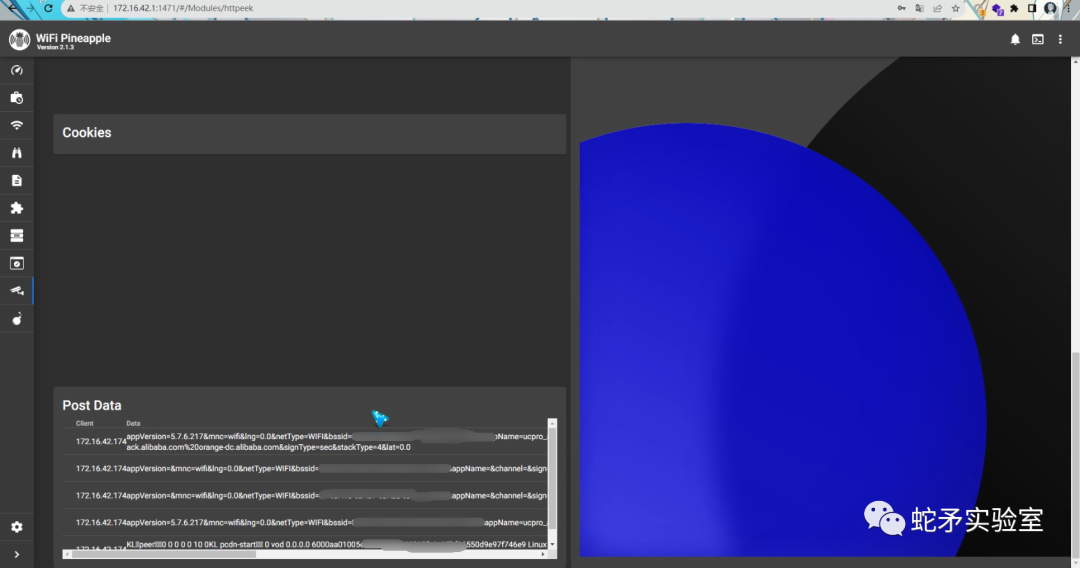Click the Cookies panel header
The width and height of the screenshot is (1080, 568).
(309, 133)
